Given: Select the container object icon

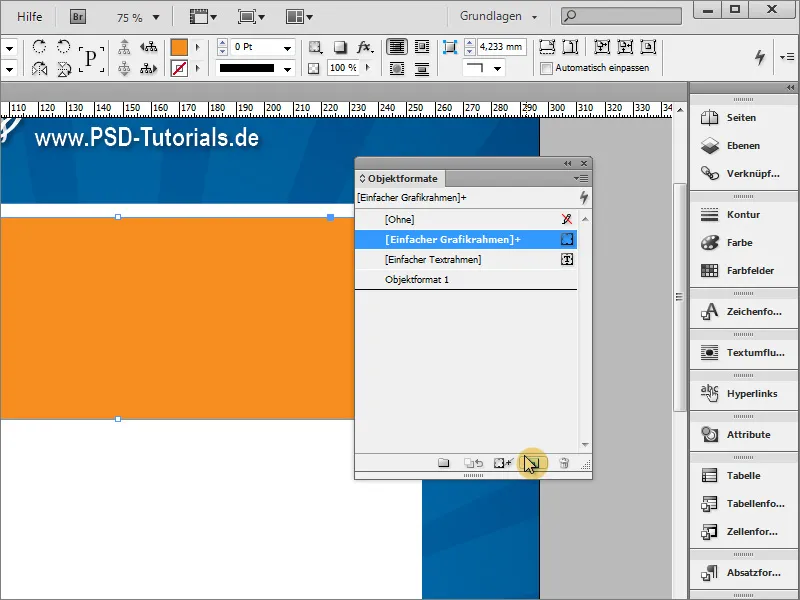Looking at the screenshot, I should (x=124, y=47).
